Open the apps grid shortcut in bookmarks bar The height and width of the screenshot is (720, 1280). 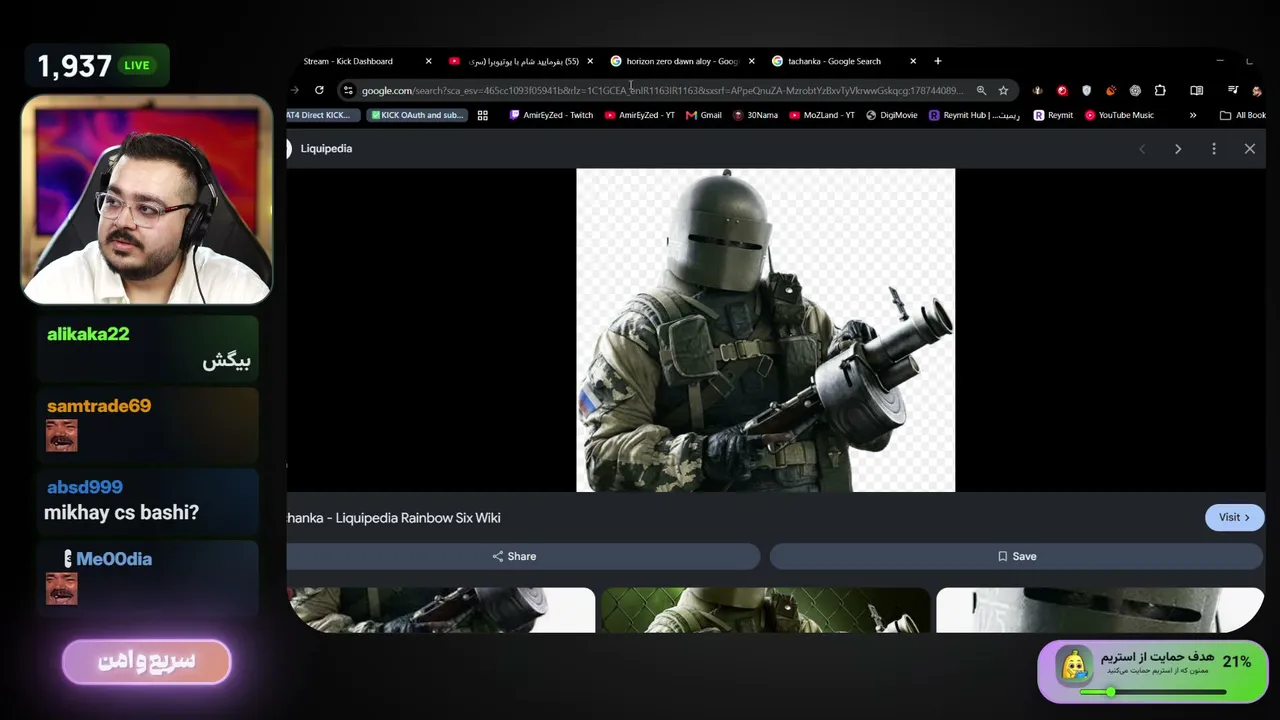coord(482,115)
